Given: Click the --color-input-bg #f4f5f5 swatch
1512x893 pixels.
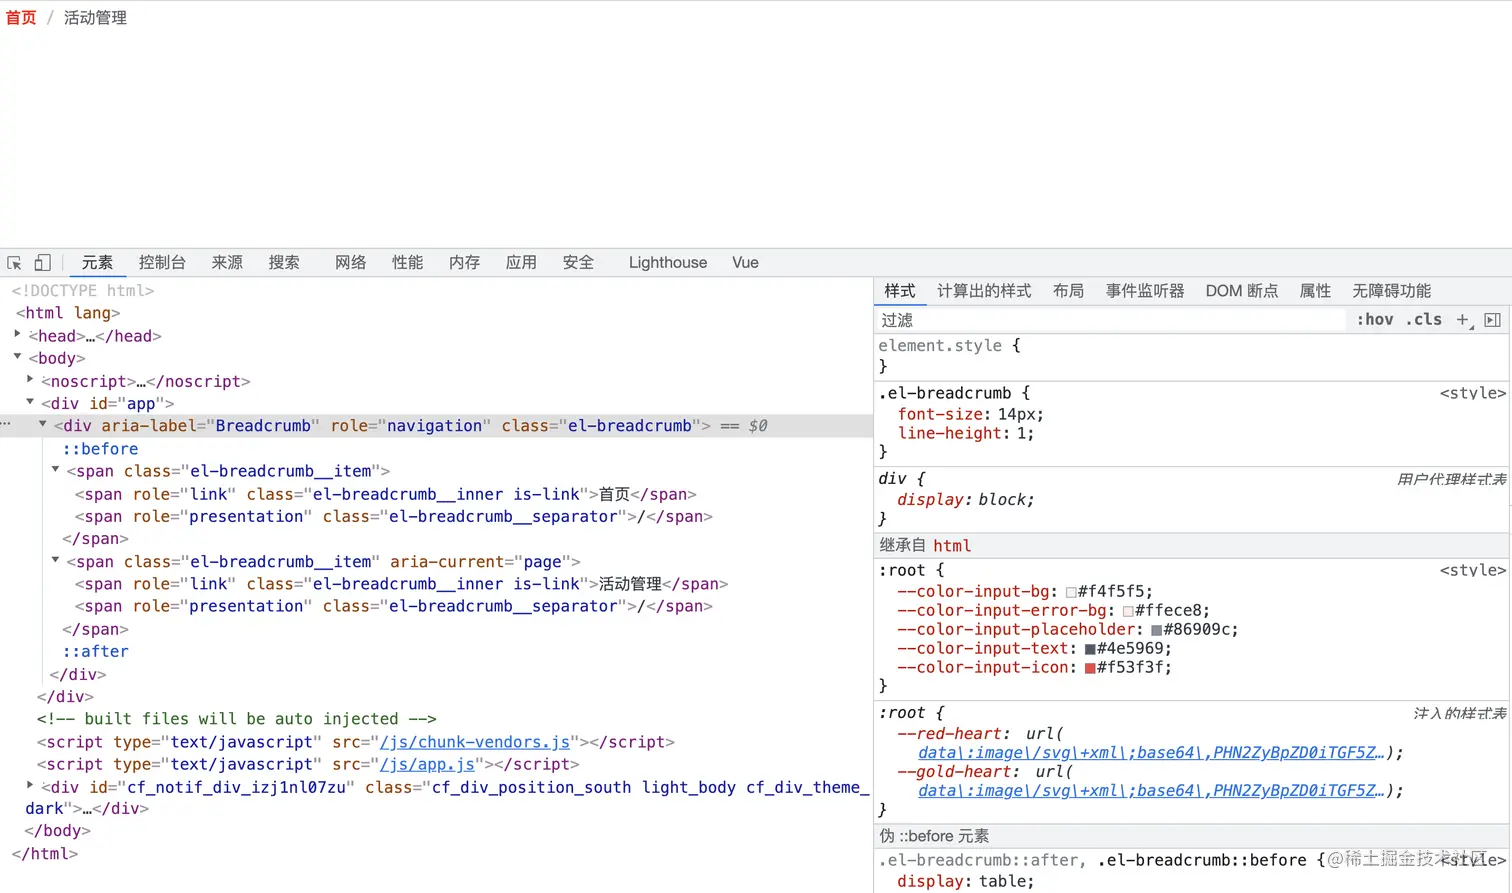Looking at the screenshot, I should coord(1071,593).
